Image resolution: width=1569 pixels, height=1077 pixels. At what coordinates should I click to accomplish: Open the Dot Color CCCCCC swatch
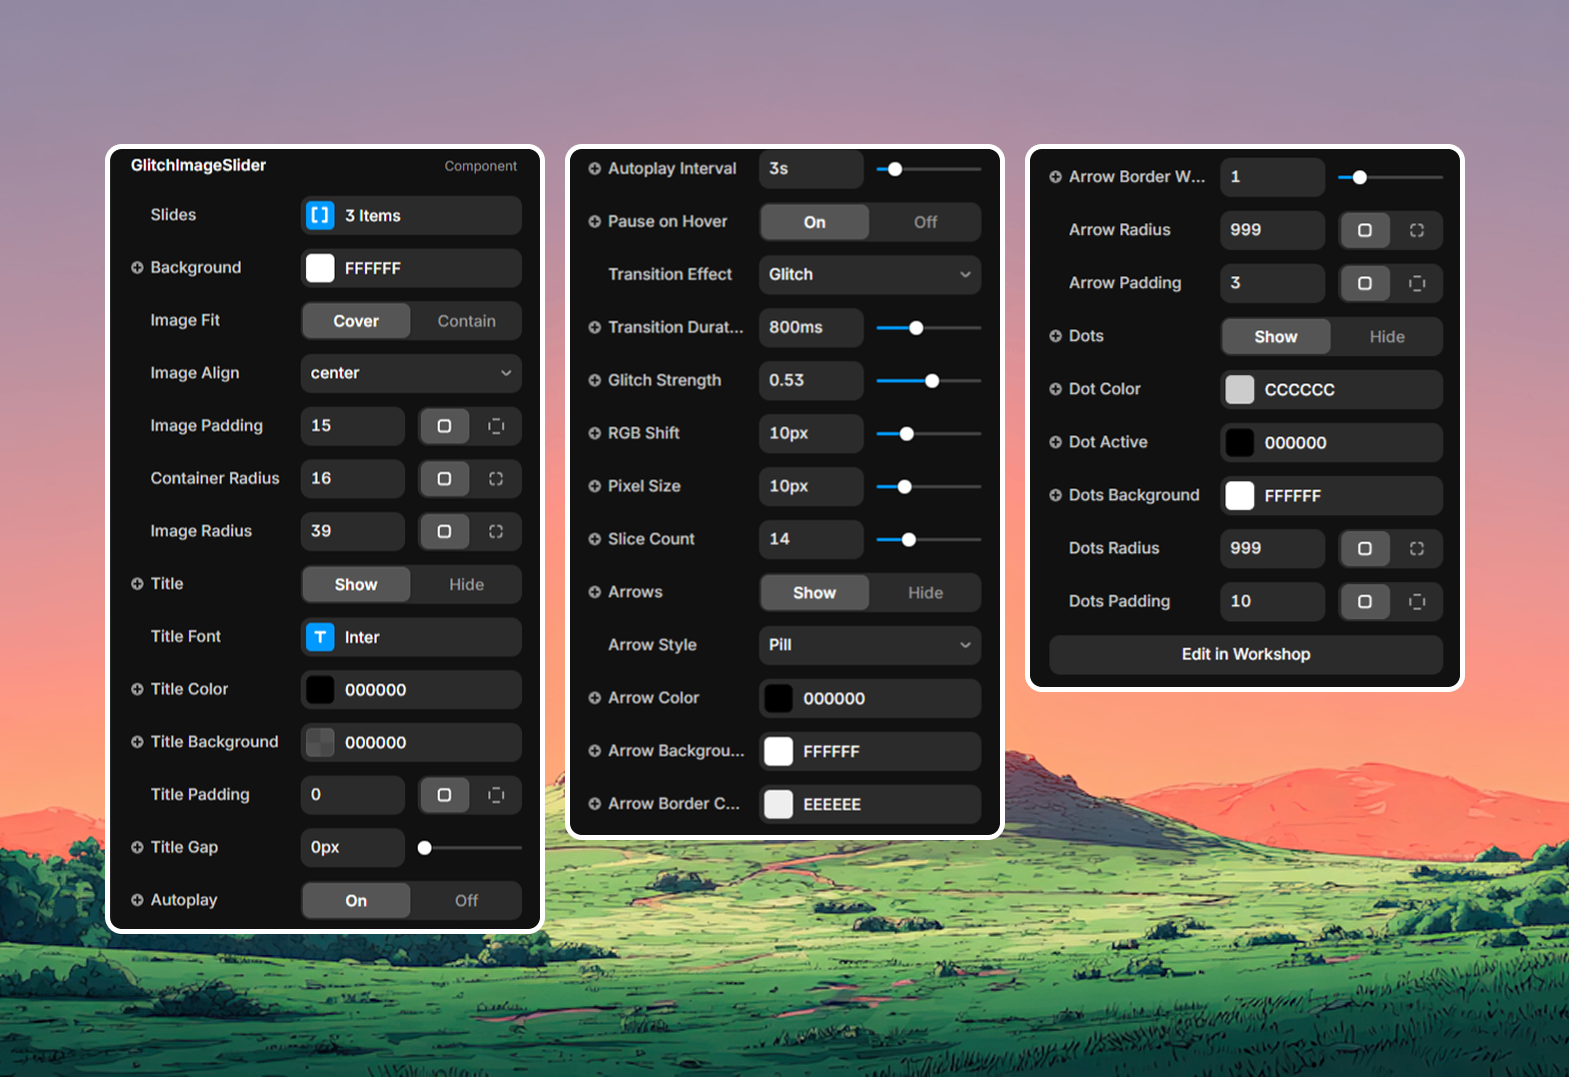pos(1240,390)
